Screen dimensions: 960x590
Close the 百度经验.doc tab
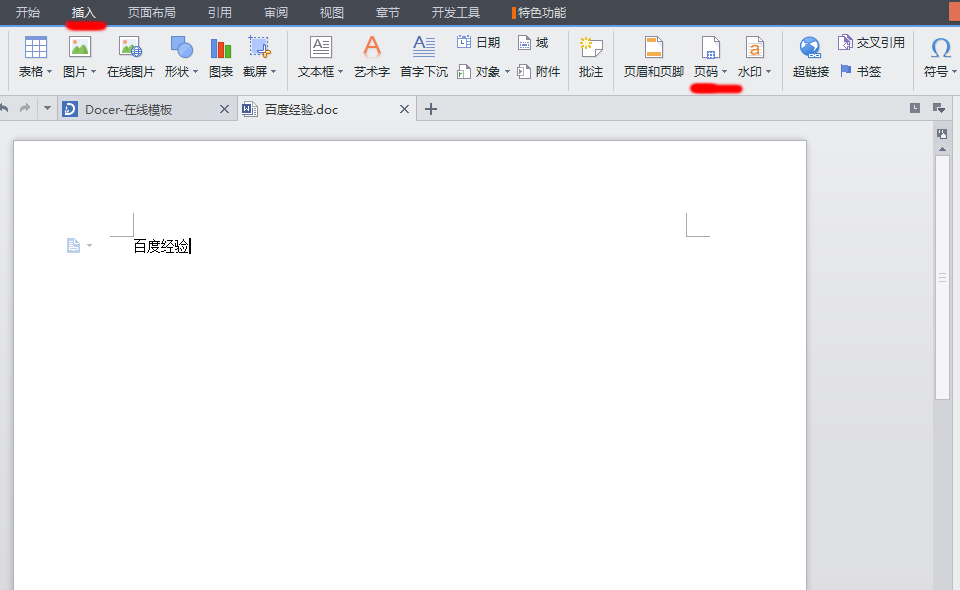(x=404, y=109)
